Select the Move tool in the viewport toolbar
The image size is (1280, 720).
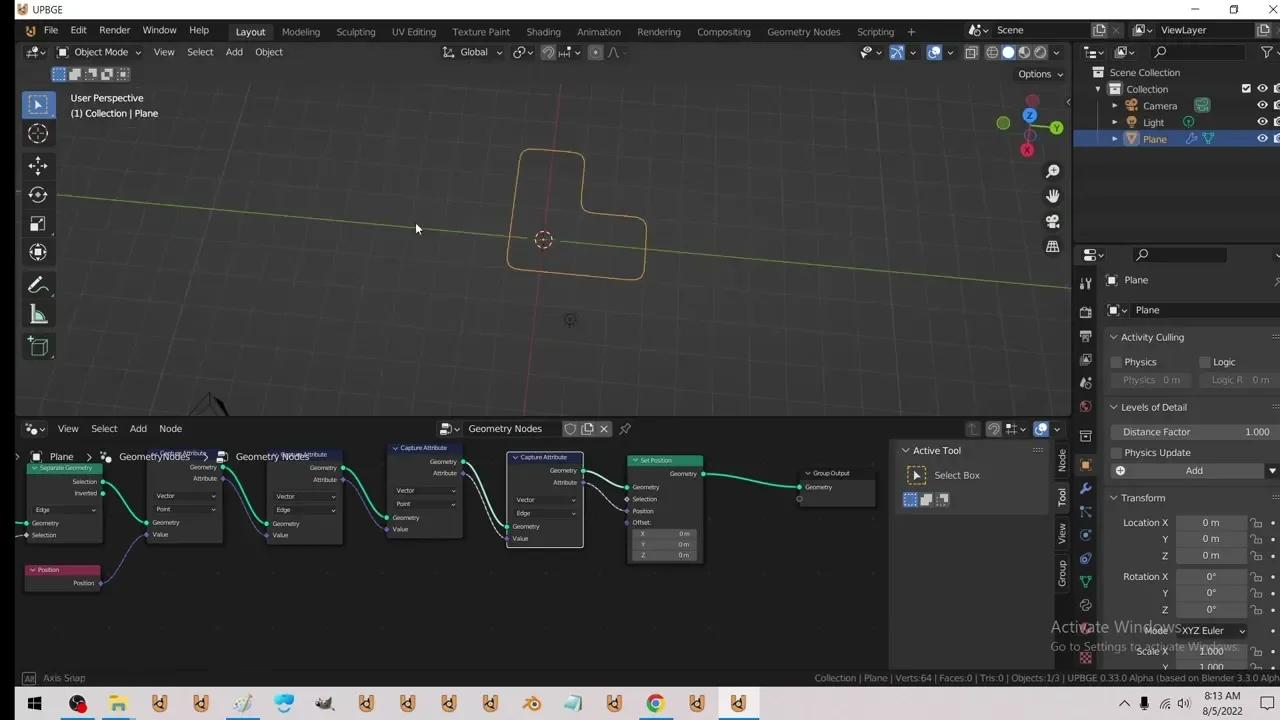click(38, 165)
